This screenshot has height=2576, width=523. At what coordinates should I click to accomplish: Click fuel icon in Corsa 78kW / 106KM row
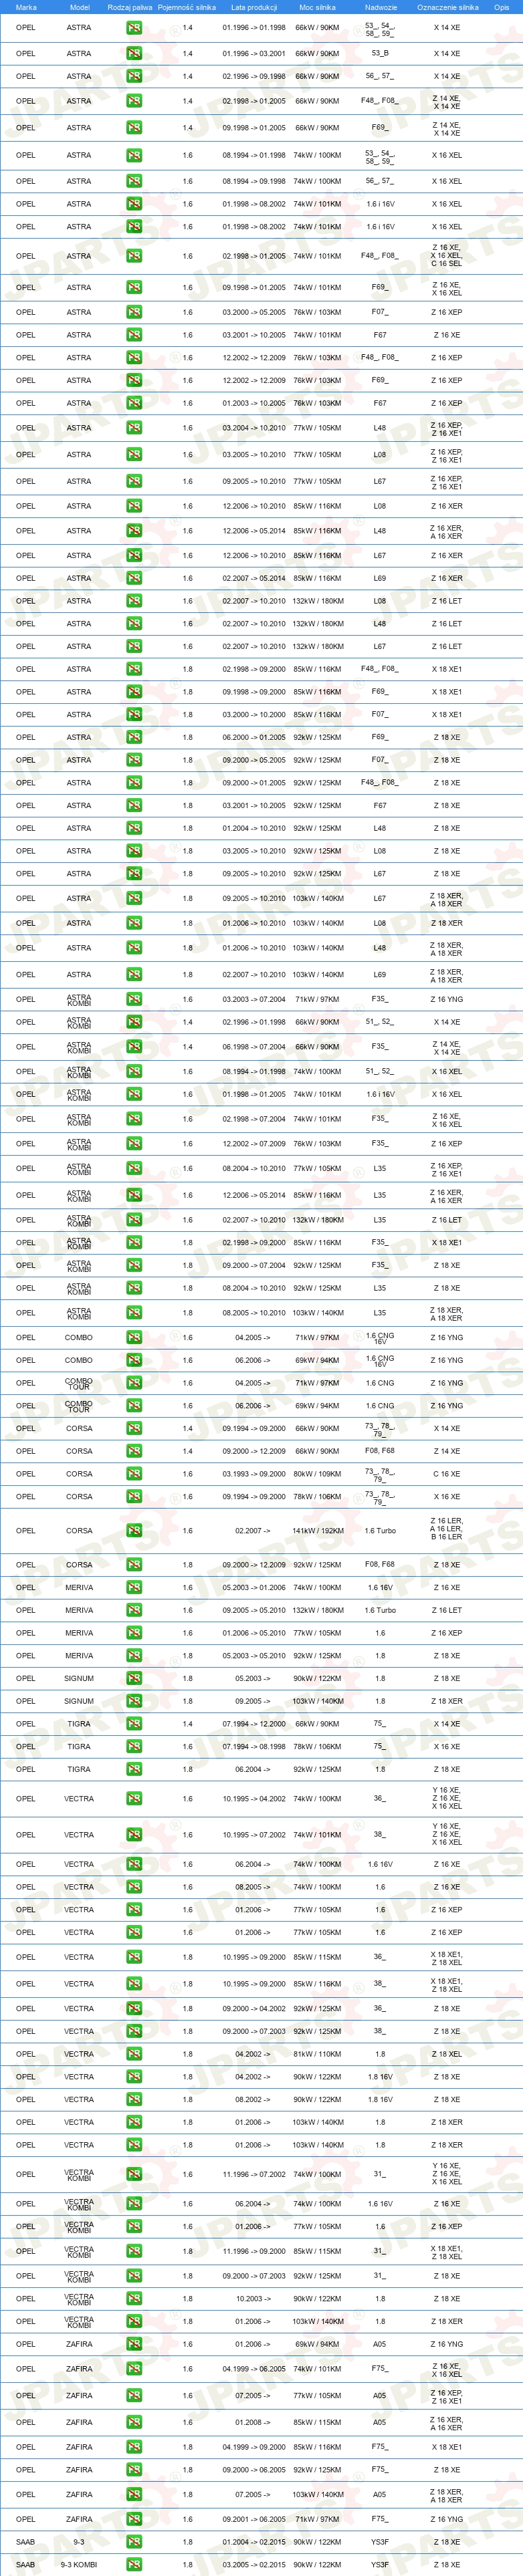pos(134,1497)
